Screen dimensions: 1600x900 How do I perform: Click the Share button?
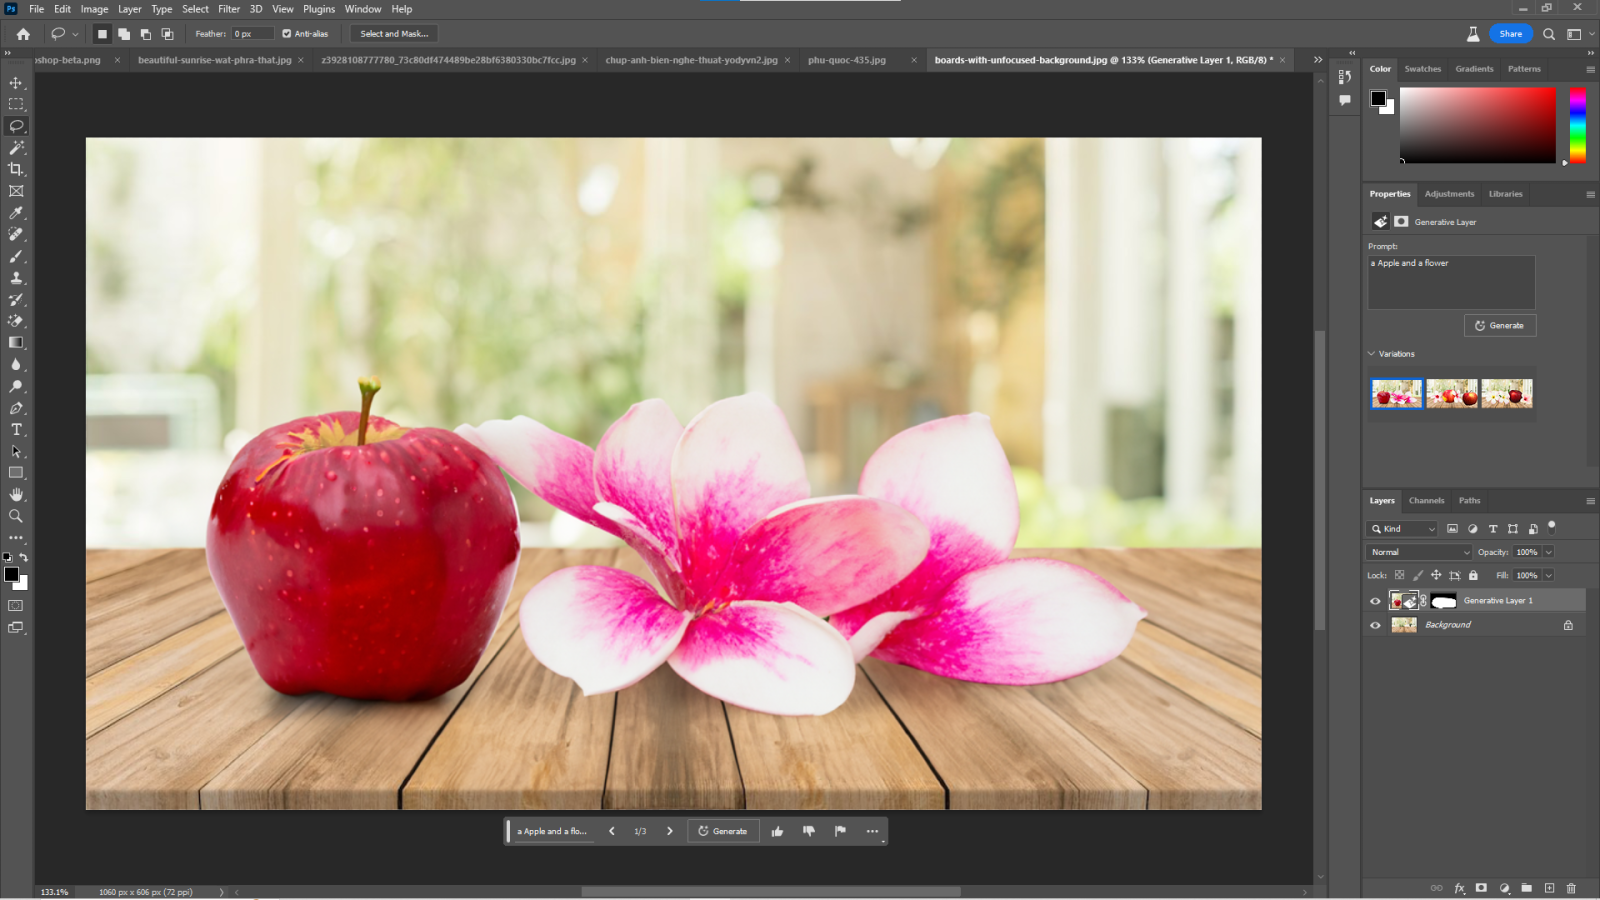click(1510, 34)
